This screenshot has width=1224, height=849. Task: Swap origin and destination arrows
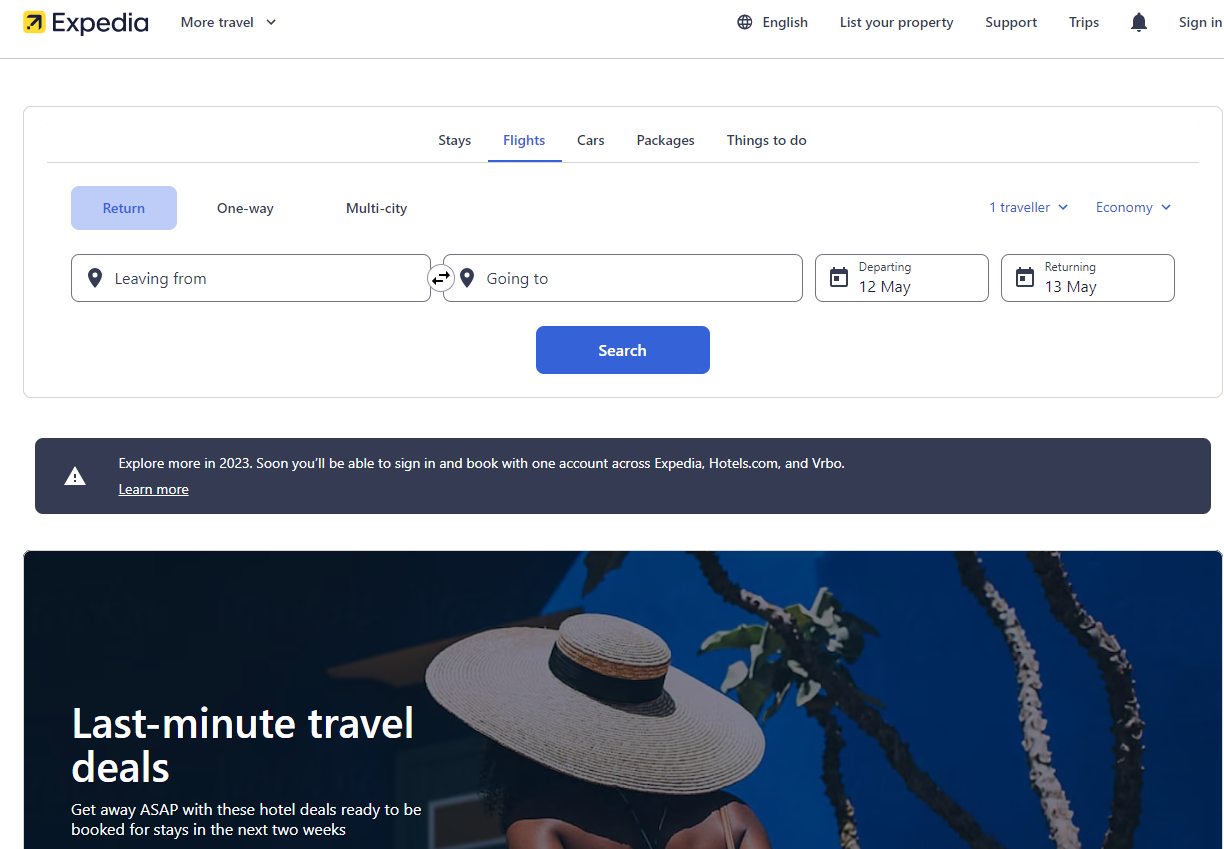coord(441,278)
